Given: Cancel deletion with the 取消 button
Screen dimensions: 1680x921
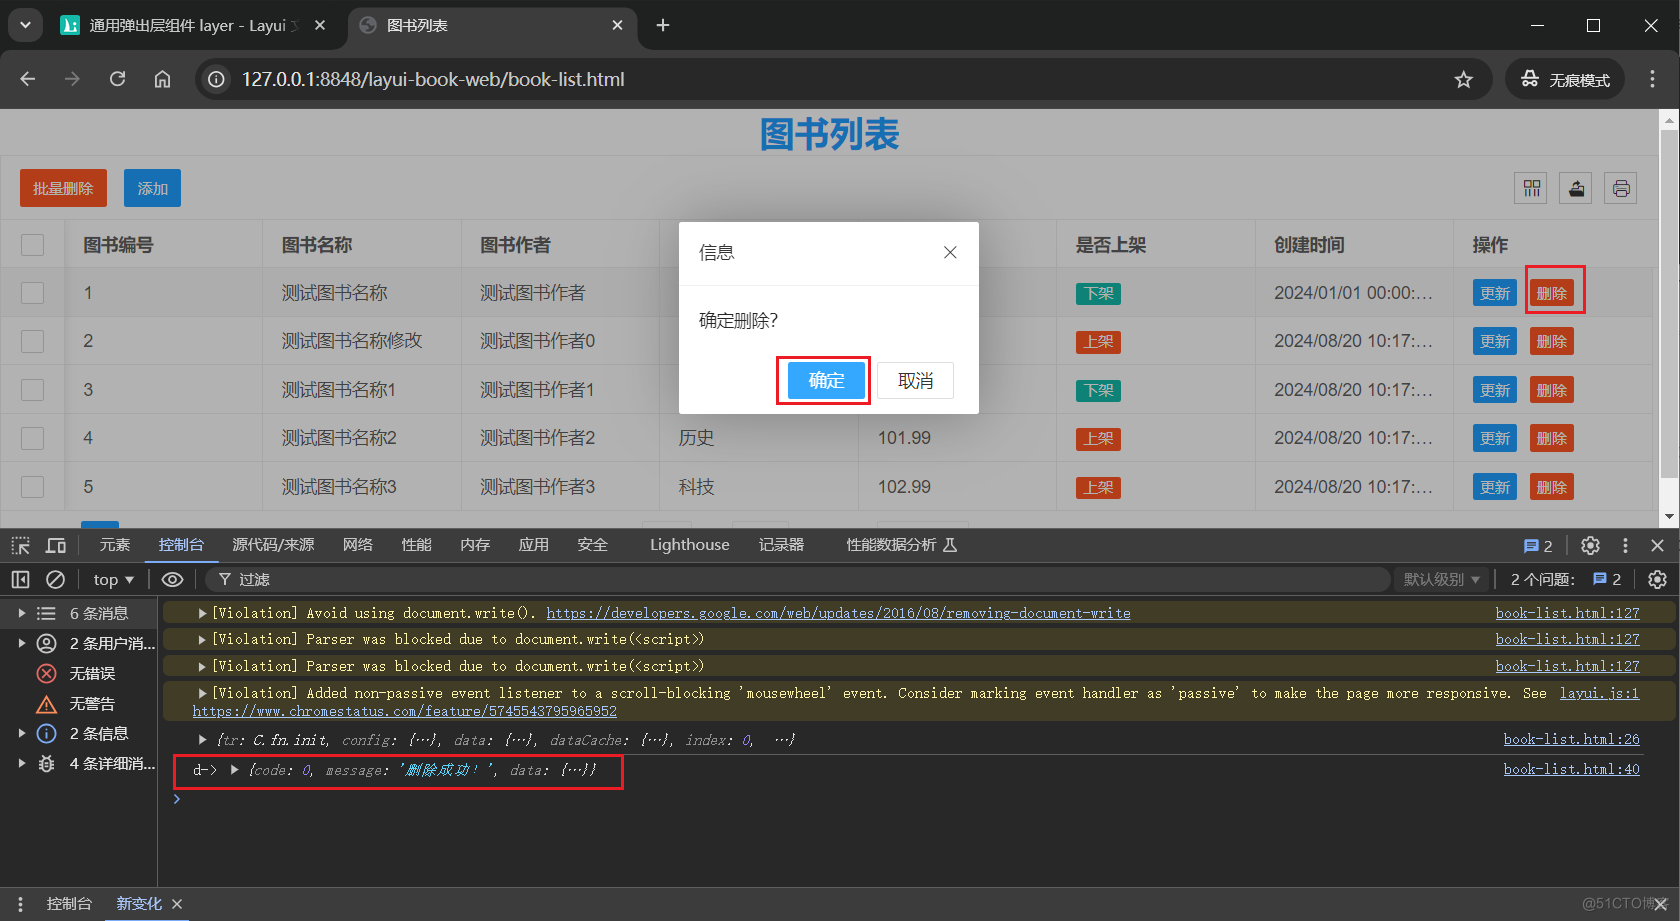Looking at the screenshot, I should point(915,380).
